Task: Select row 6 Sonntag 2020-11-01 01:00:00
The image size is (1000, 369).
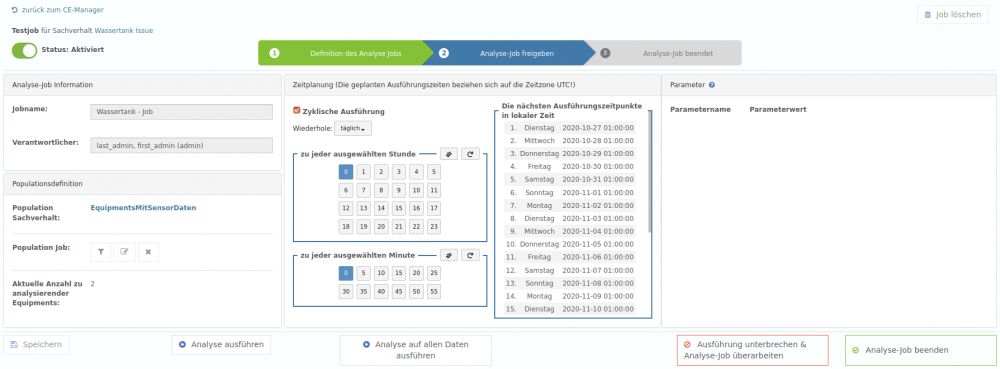Action: tap(570, 192)
